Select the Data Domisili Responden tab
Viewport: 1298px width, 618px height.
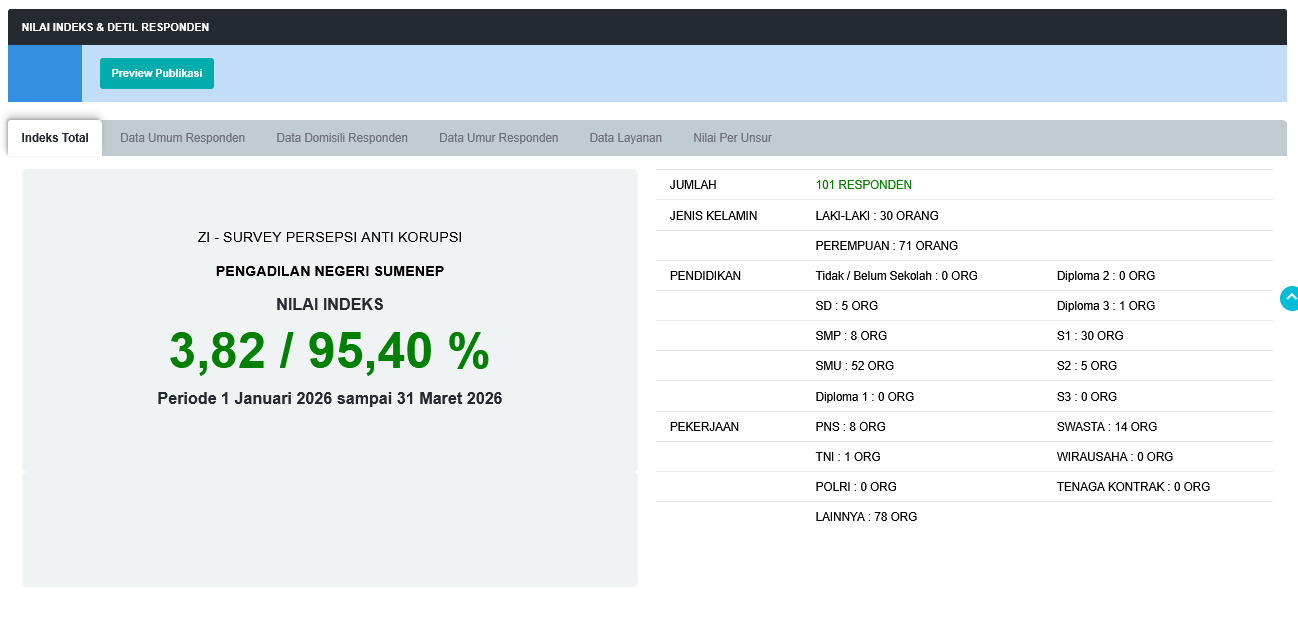[341, 138]
